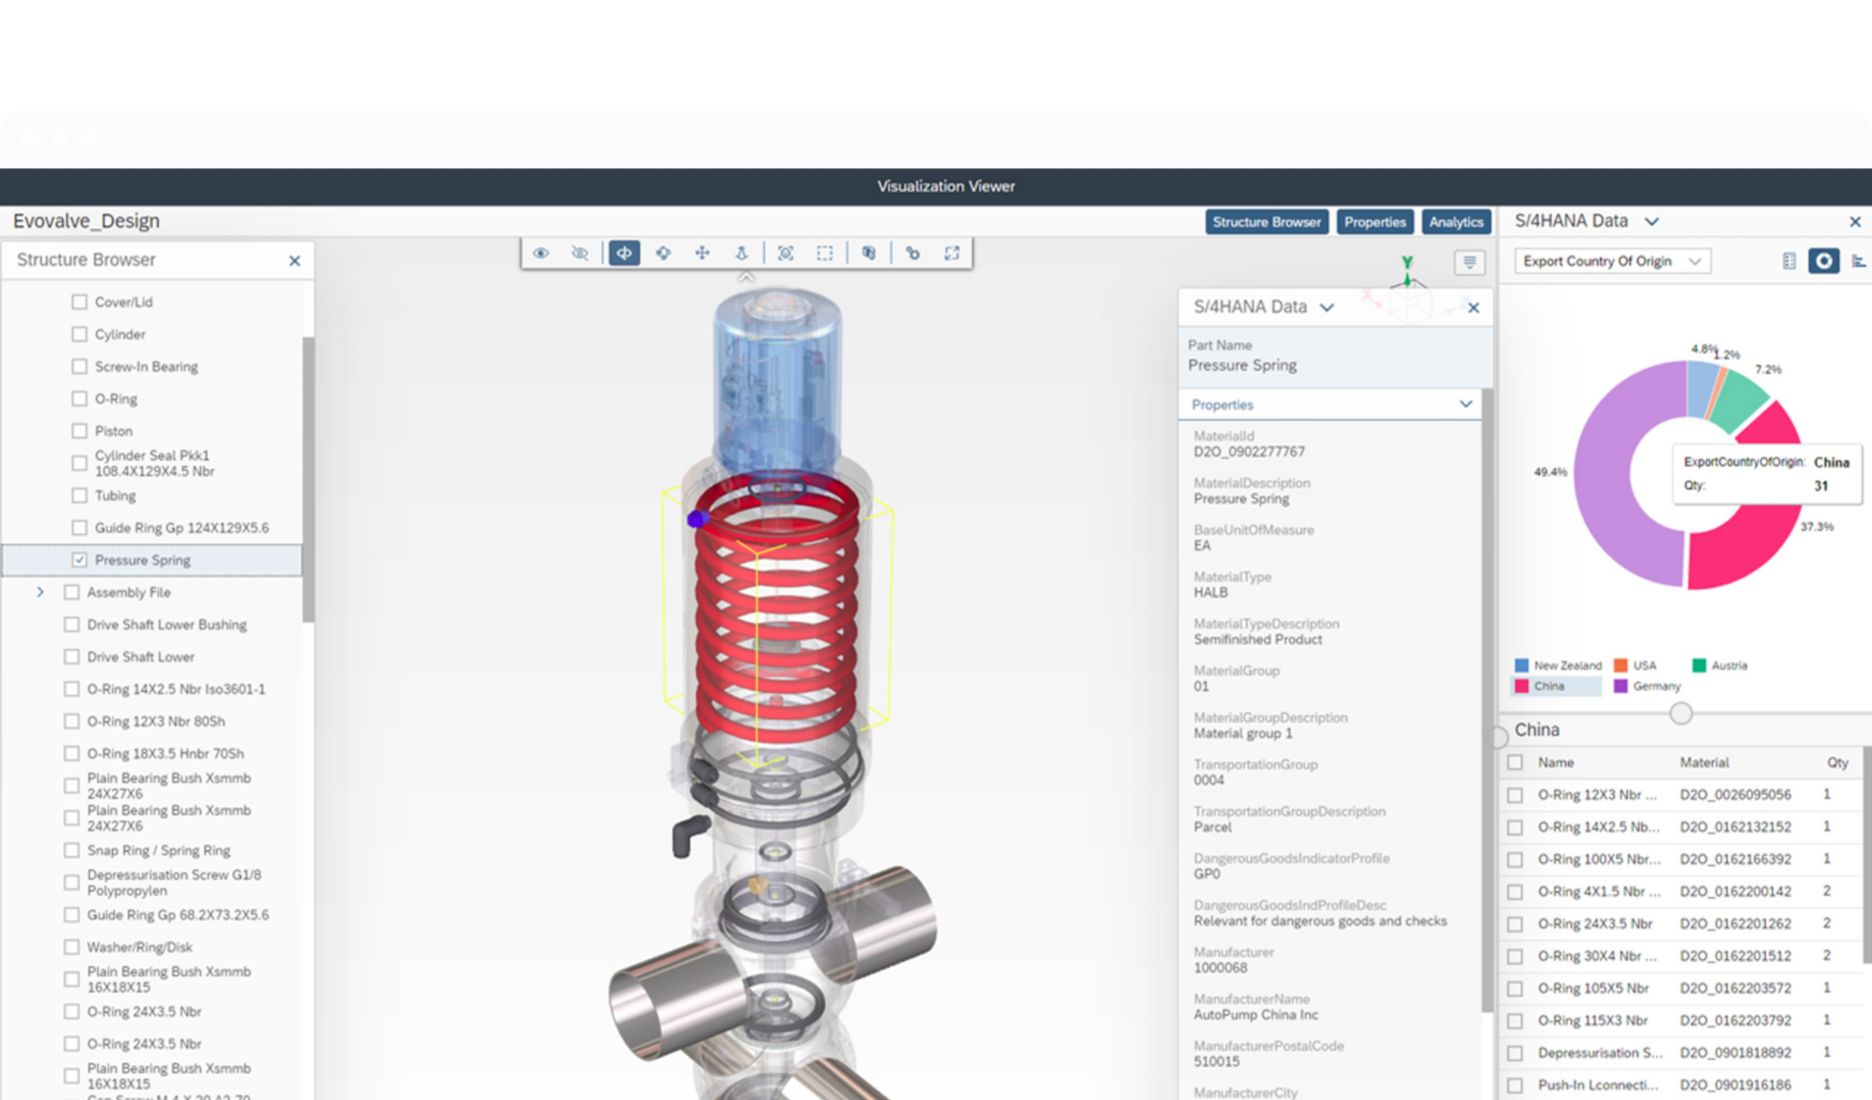Expand the Assembly File tree node
The height and width of the screenshot is (1100, 1872).
[x=40, y=592]
